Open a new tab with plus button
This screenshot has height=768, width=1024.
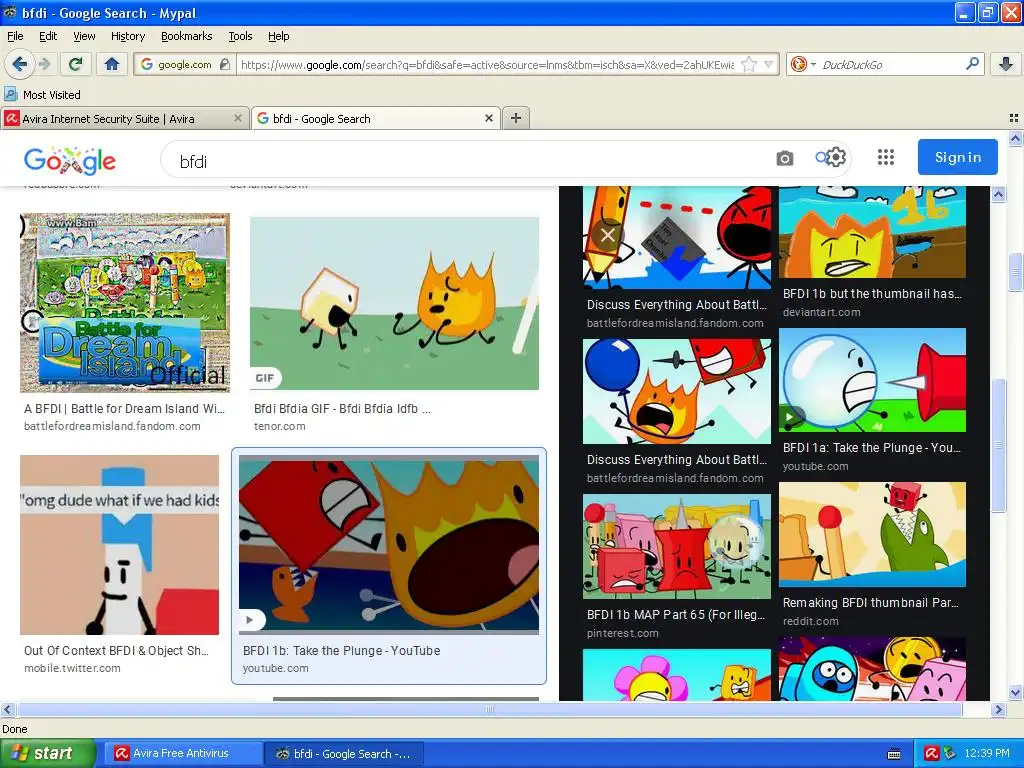click(x=516, y=118)
